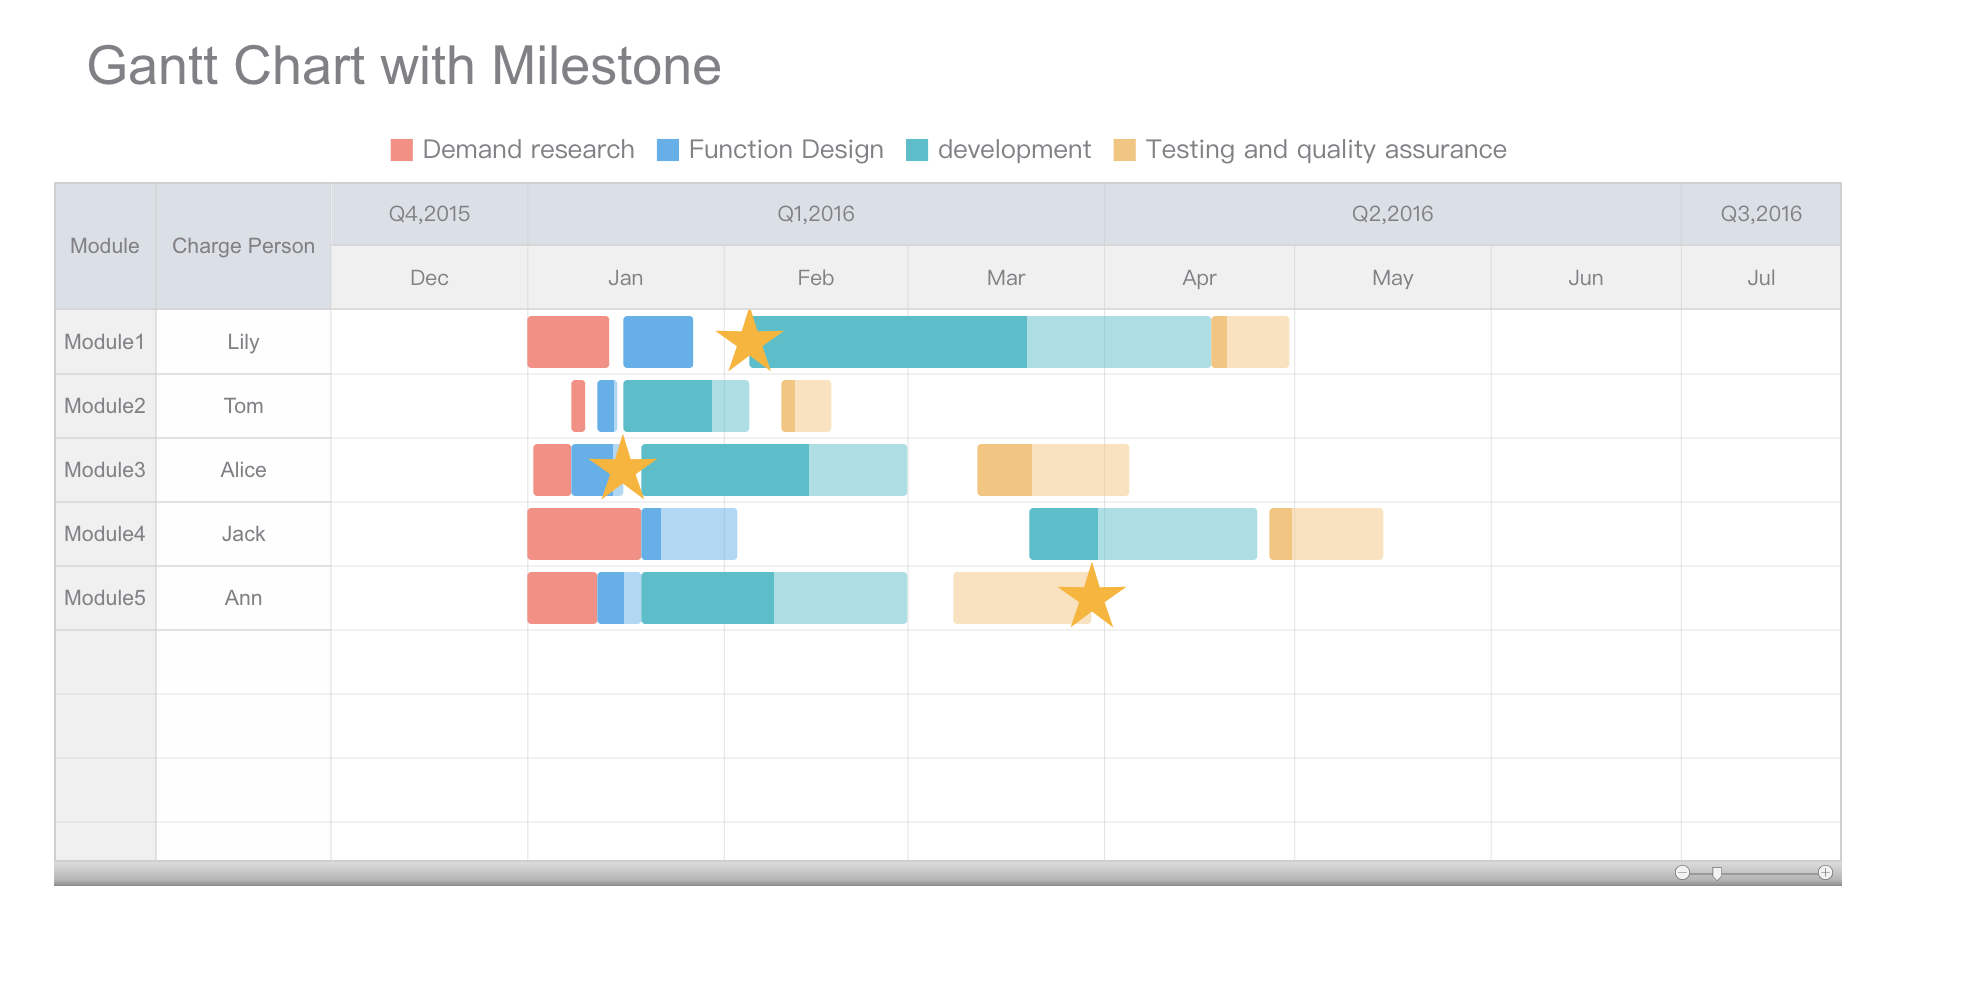The height and width of the screenshot is (1000, 1978).
Task: Click the Charge Person column header
Action: [243, 246]
